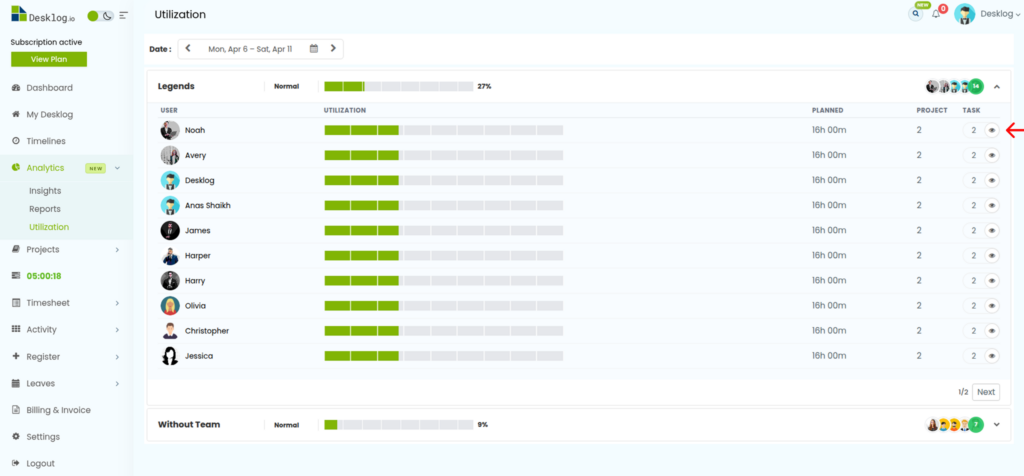
Task: Click the eye icon in Jessica's row
Action: (992, 356)
